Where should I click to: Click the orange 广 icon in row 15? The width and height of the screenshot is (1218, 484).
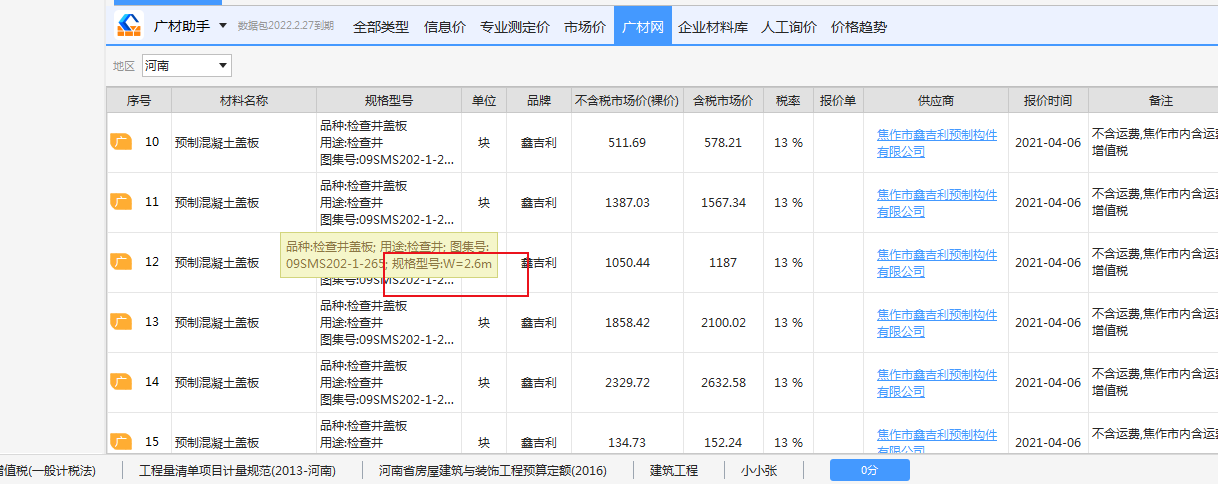point(121,442)
